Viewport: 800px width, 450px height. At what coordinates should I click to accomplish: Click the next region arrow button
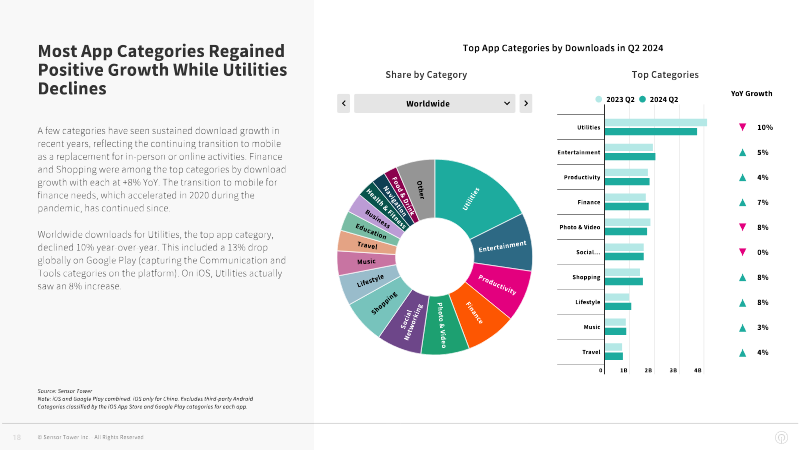tap(526, 104)
